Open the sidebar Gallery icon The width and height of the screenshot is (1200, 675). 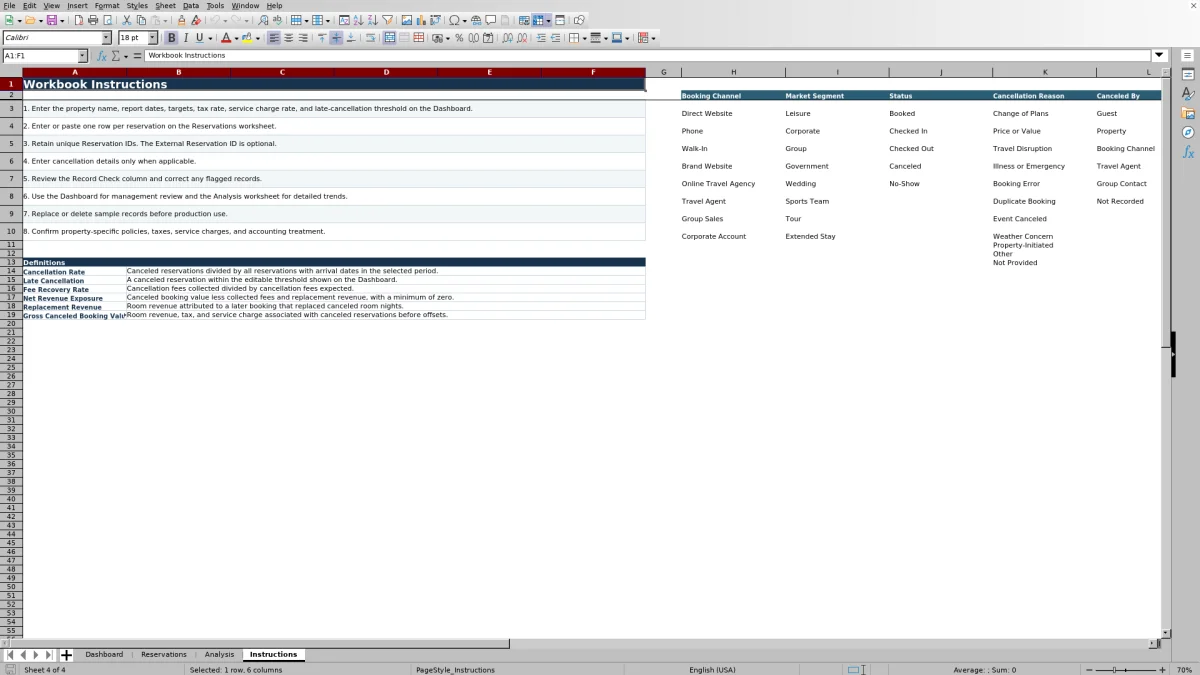coord(1188,113)
